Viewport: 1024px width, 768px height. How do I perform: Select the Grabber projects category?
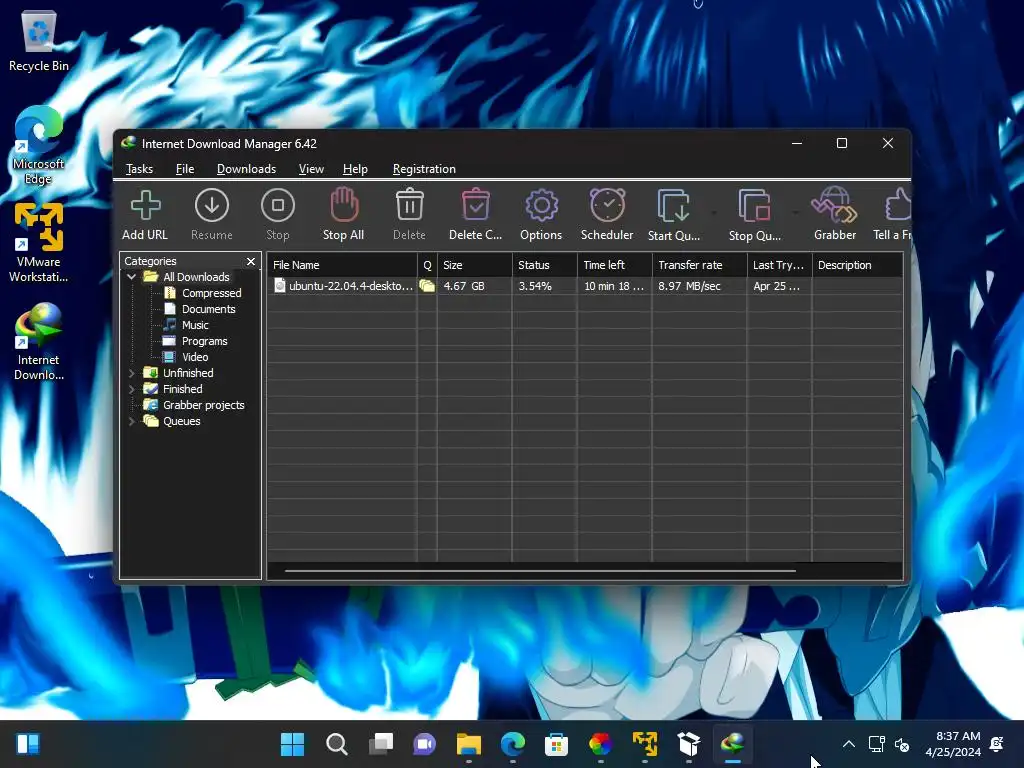pos(203,405)
